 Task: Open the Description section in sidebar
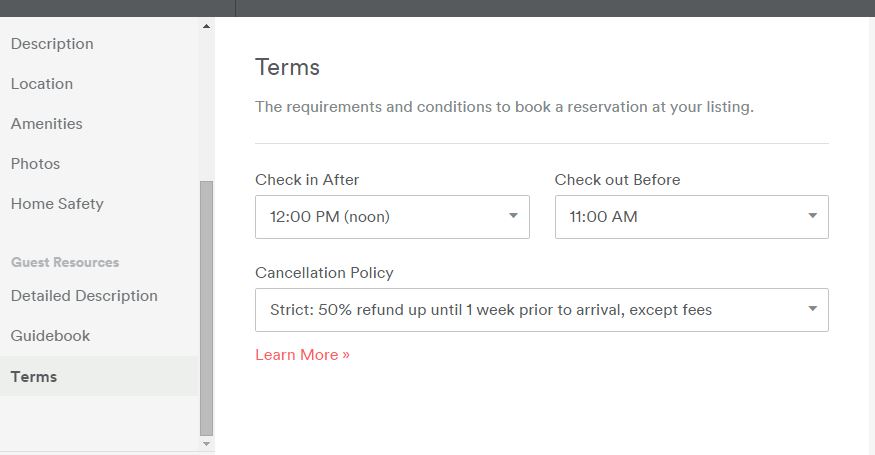(x=52, y=44)
